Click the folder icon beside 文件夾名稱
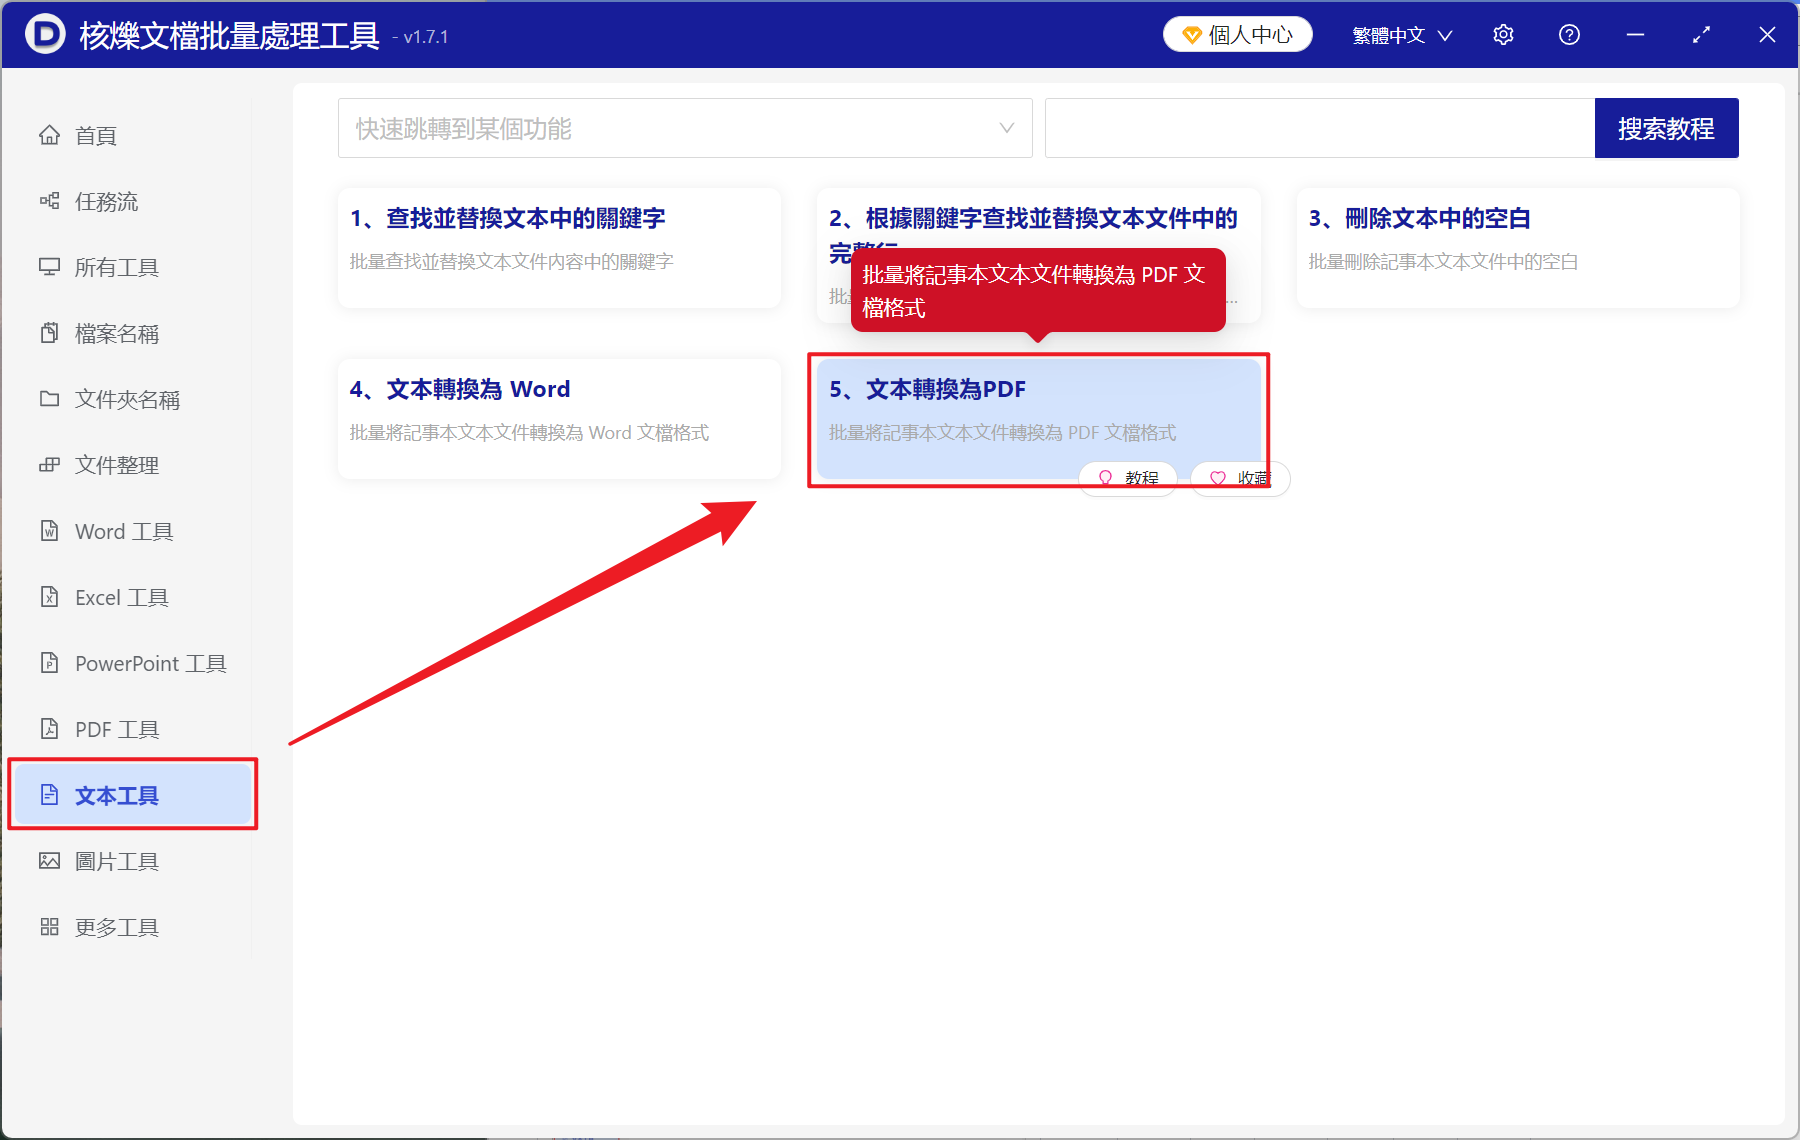 [49, 399]
